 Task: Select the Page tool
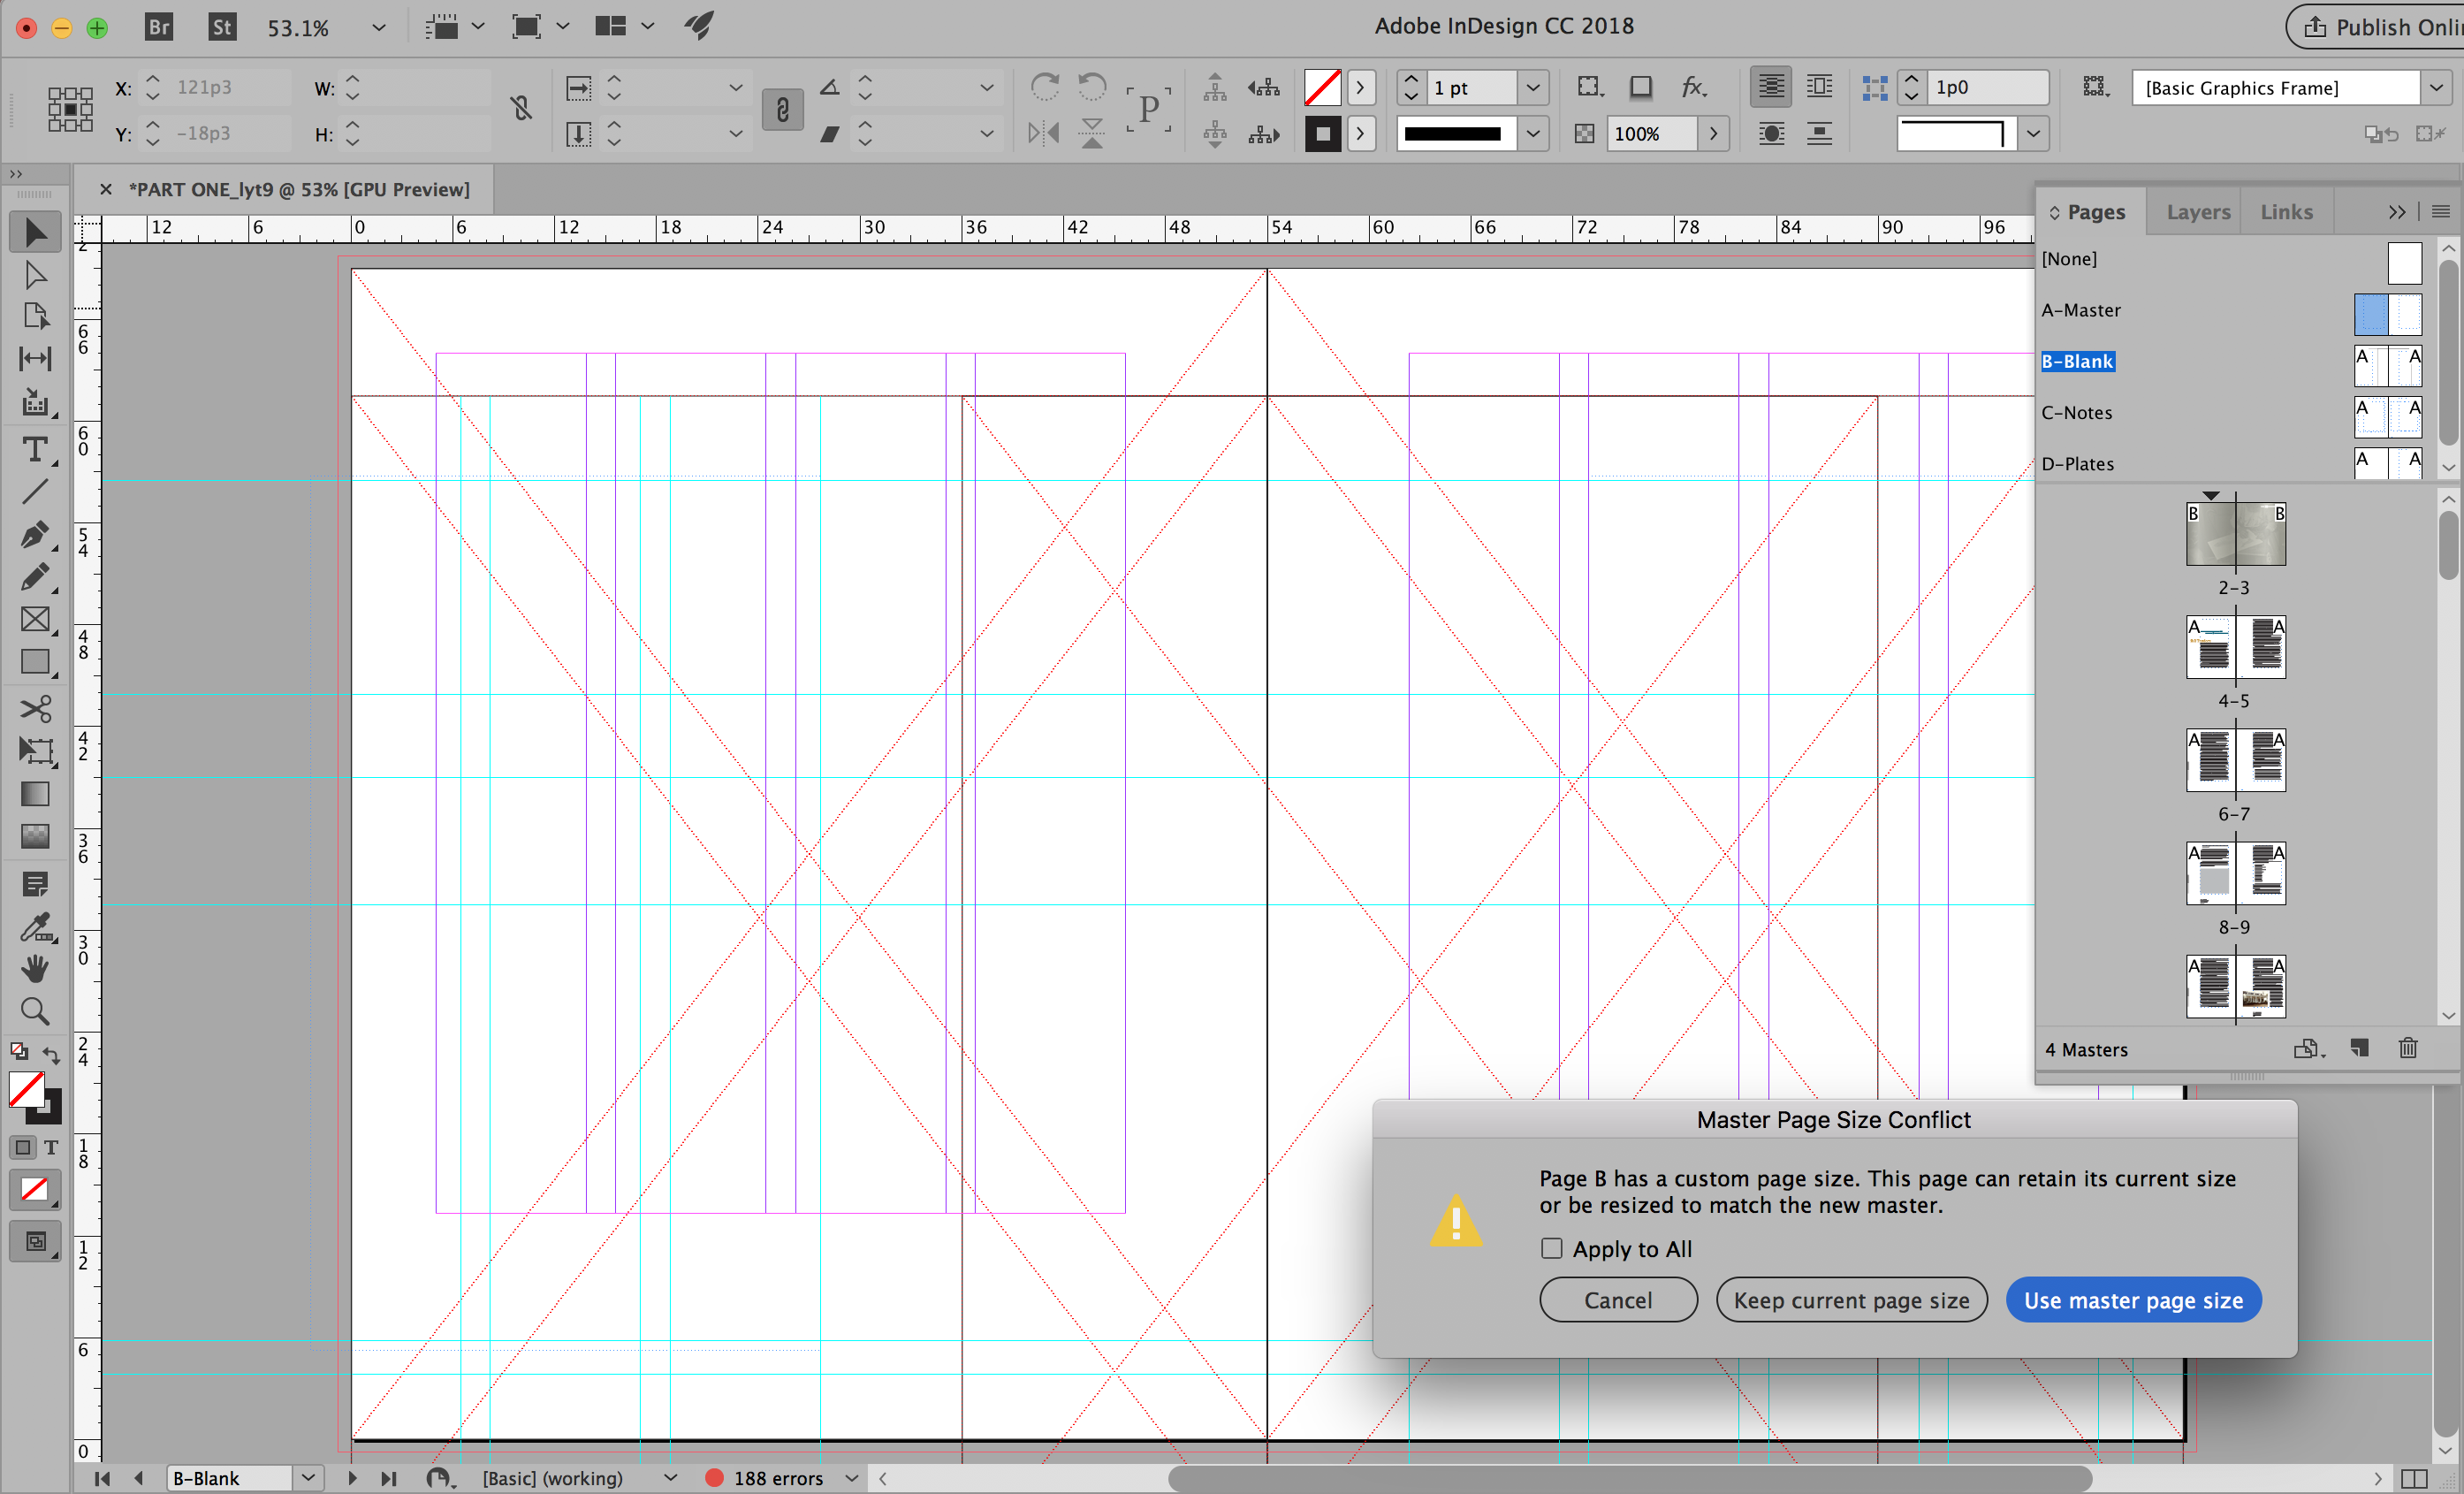(x=35, y=316)
